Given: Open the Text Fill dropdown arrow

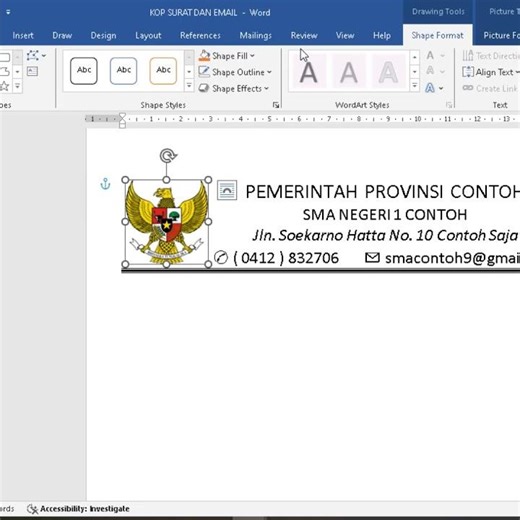Looking at the screenshot, I should pyautogui.click(x=442, y=56).
